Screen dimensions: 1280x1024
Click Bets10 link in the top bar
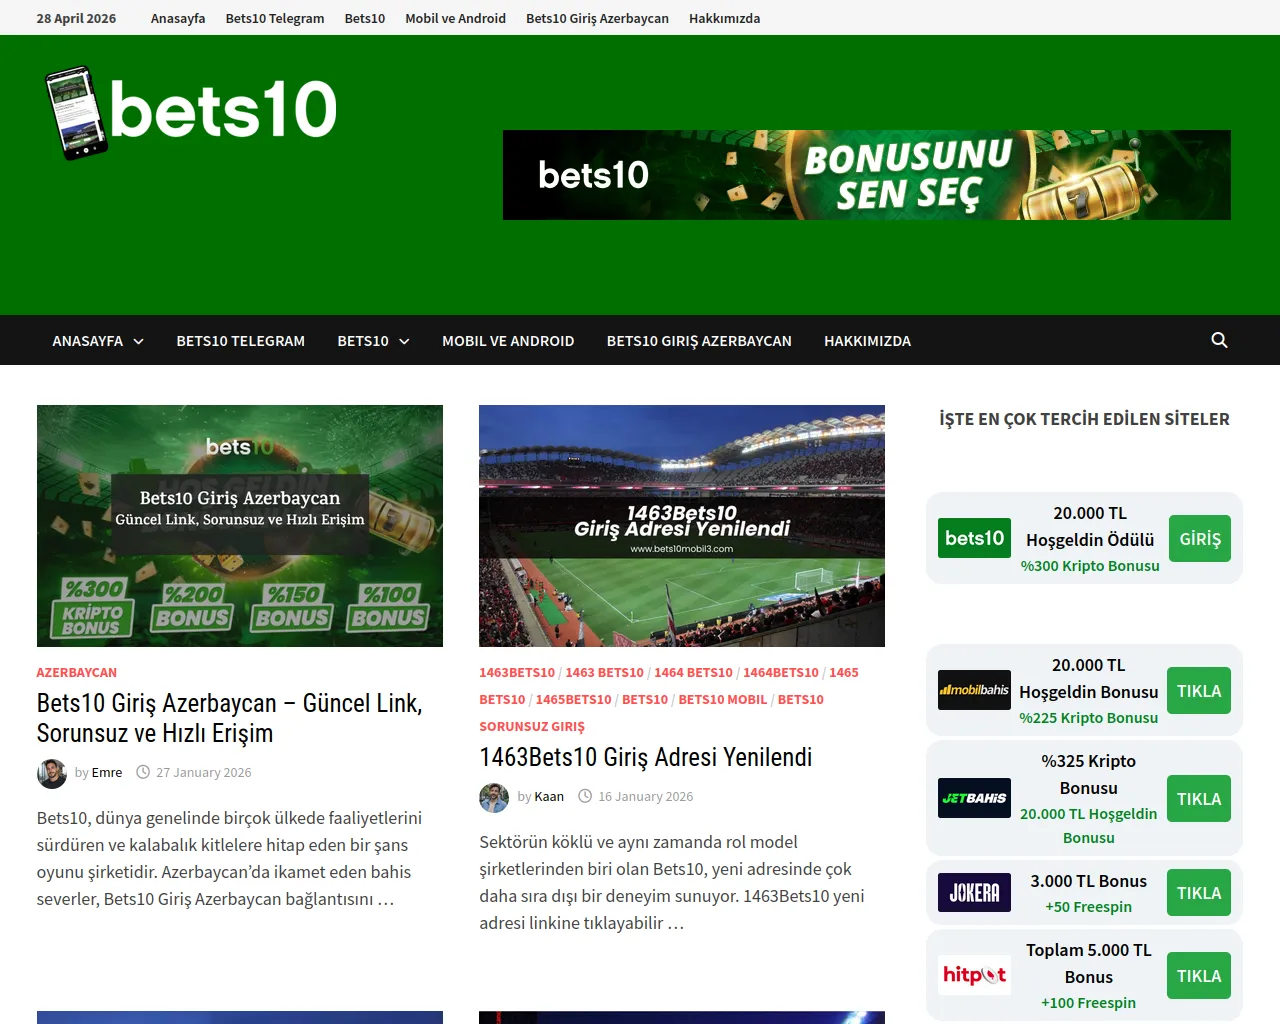(365, 18)
